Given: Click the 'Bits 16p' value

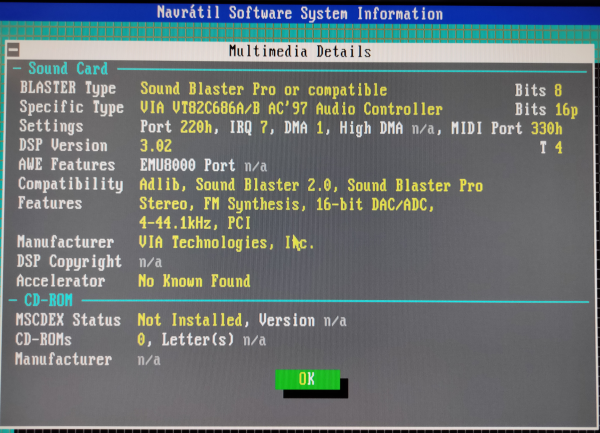Looking at the screenshot, I should tap(546, 109).
